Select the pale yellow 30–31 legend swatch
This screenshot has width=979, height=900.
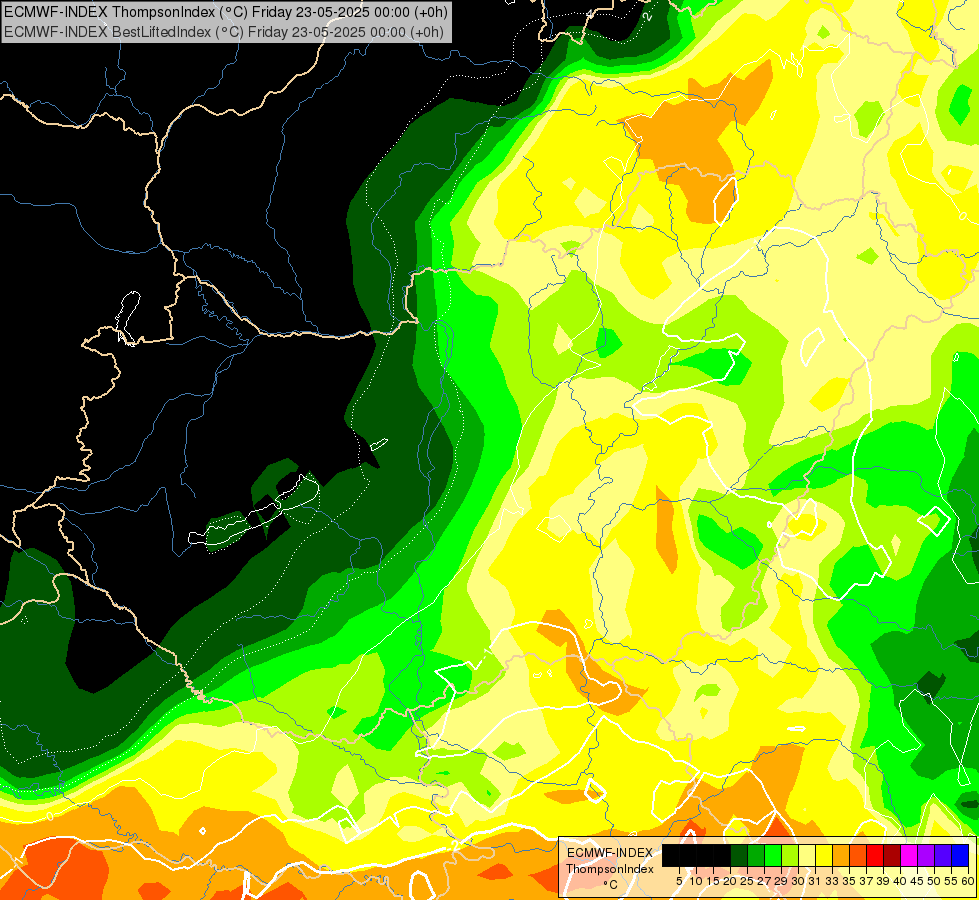click(x=807, y=855)
